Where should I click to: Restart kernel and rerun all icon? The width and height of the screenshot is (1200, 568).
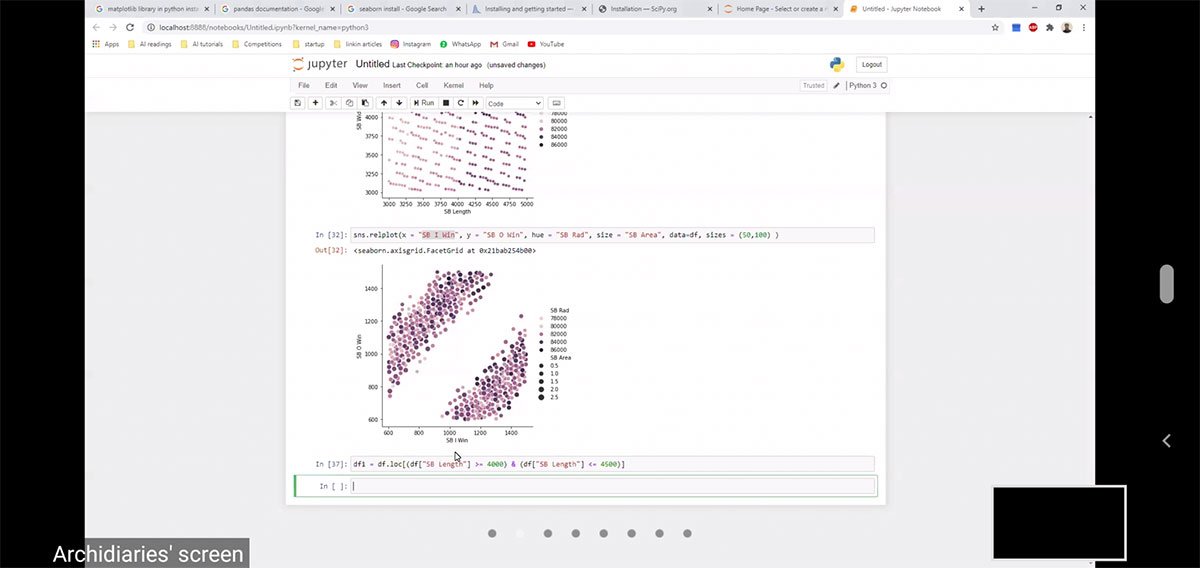(476, 103)
